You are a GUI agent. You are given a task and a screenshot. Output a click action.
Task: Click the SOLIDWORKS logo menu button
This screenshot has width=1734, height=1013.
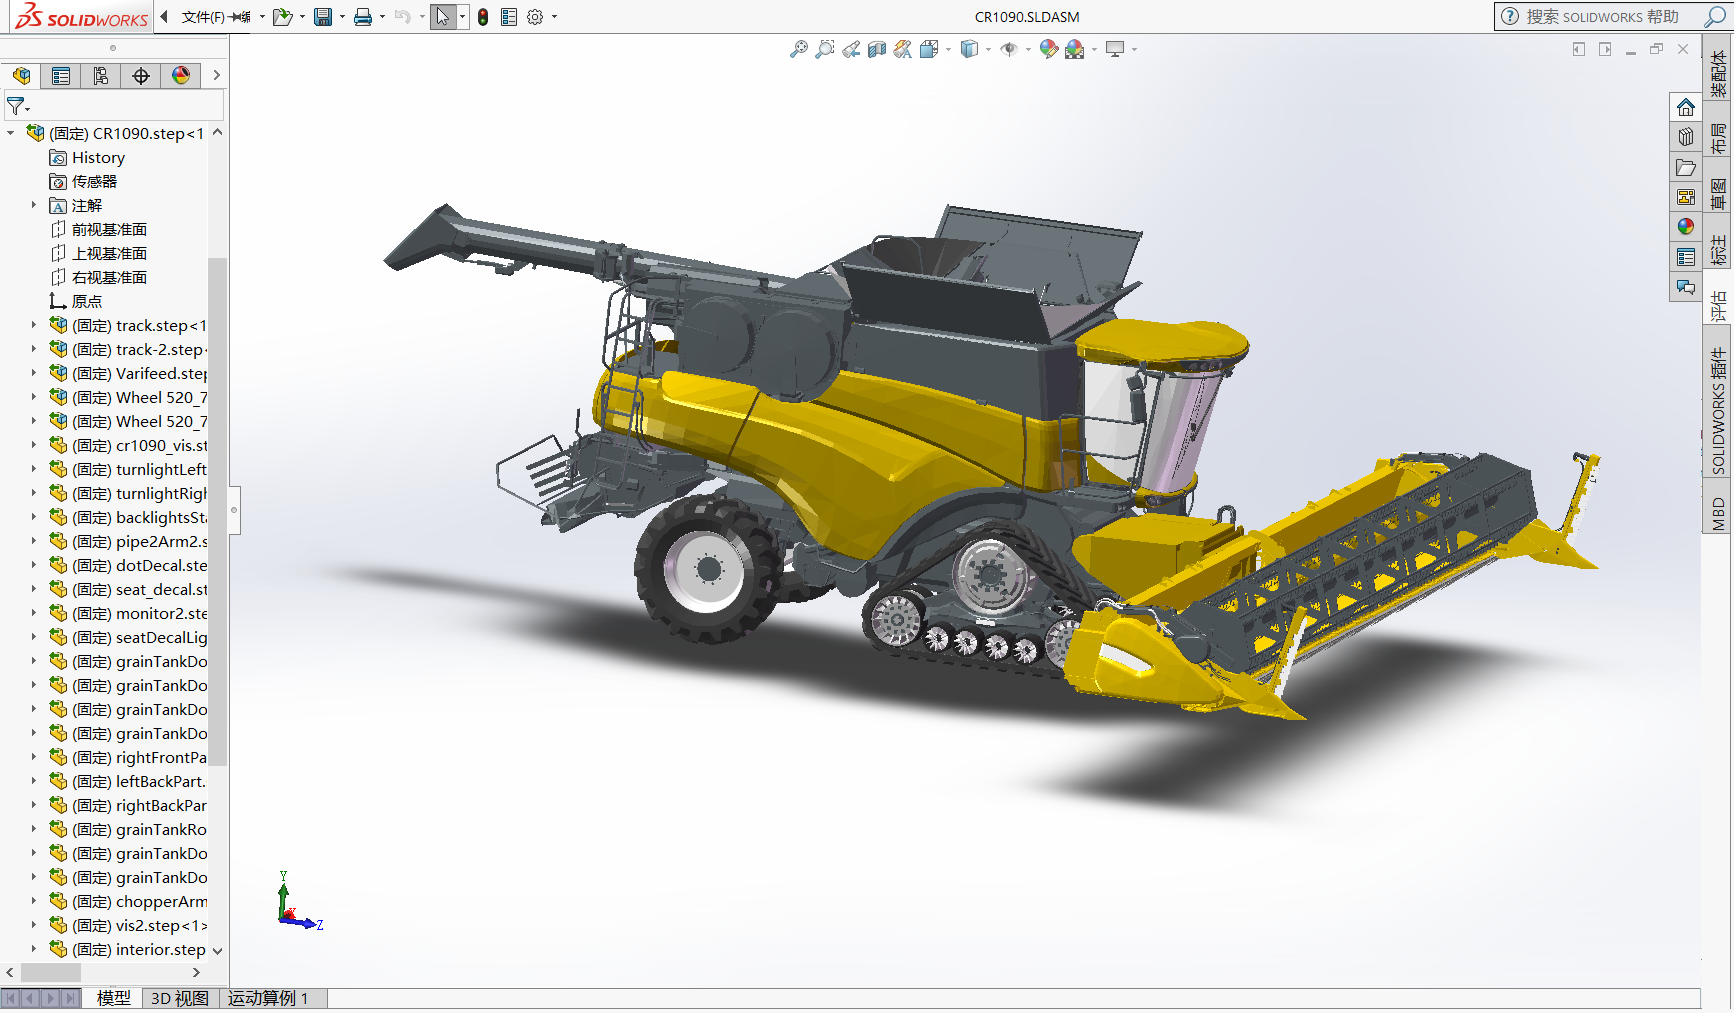pos(81,17)
